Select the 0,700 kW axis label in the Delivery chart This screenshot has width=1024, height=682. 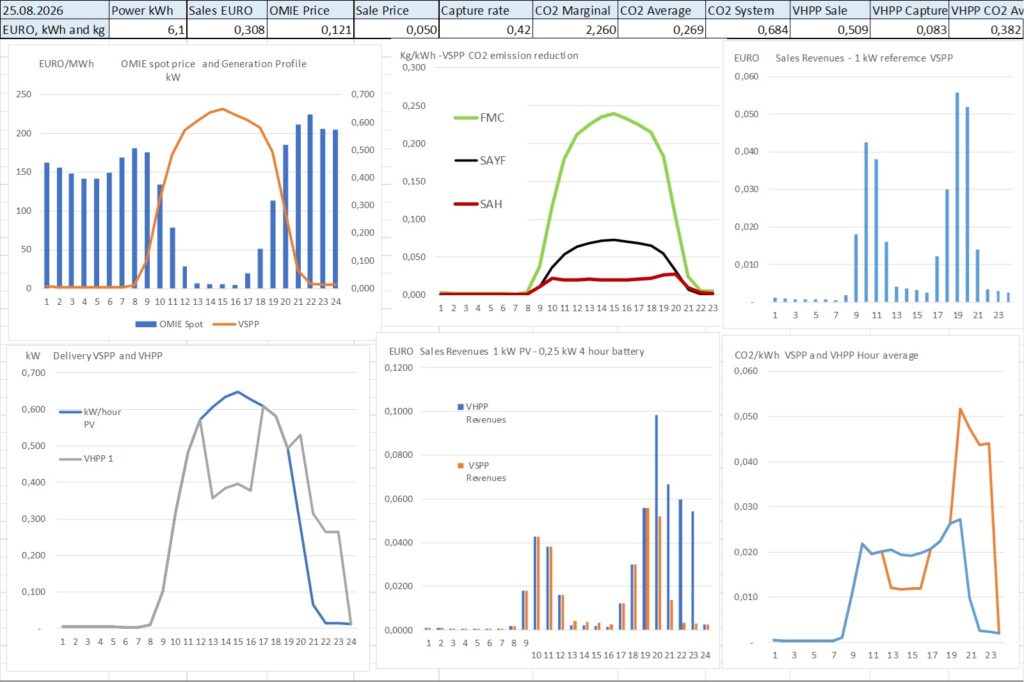(33, 373)
